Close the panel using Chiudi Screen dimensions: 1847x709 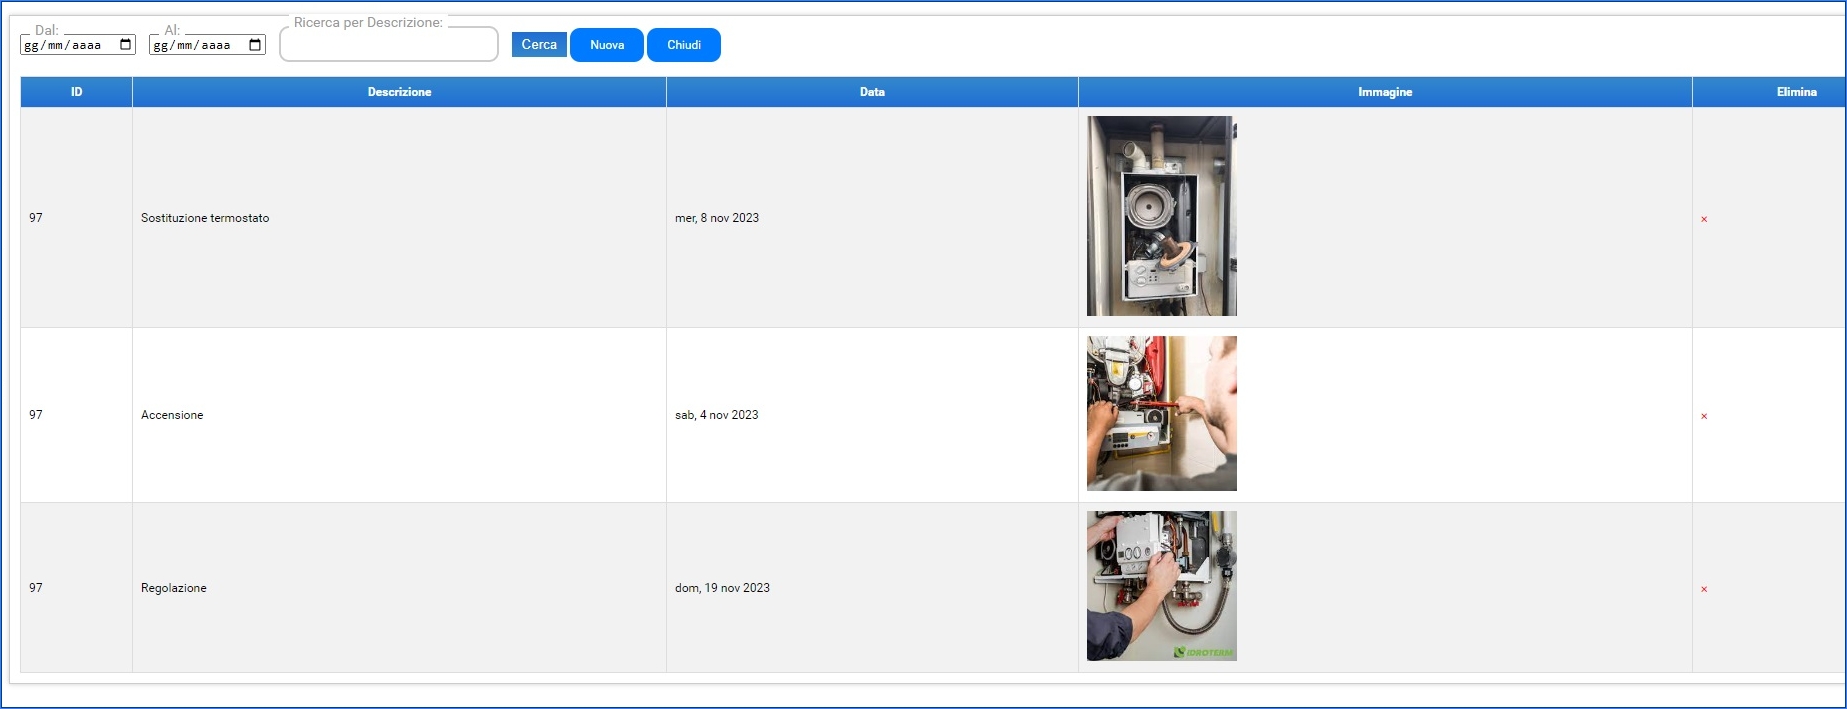(x=684, y=45)
